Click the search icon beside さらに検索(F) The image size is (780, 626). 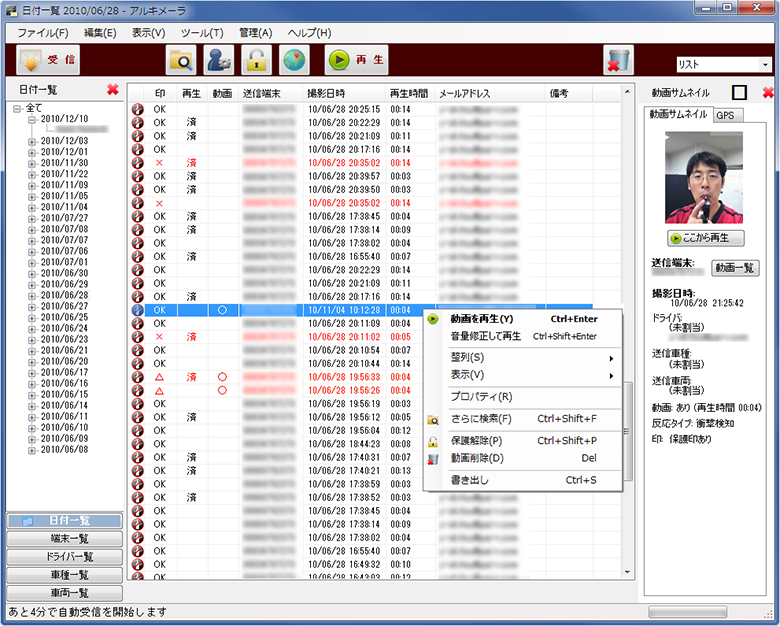tap(433, 420)
